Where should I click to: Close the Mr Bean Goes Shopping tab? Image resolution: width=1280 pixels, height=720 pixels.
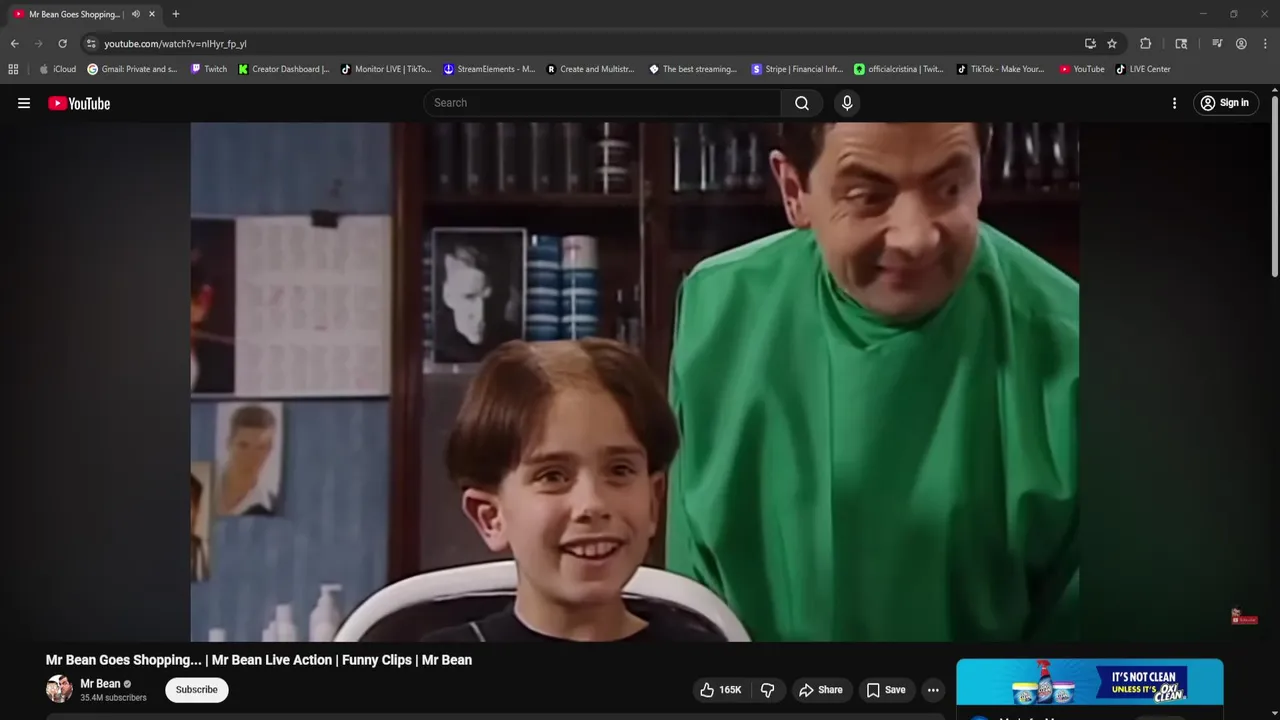coord(152,14)
